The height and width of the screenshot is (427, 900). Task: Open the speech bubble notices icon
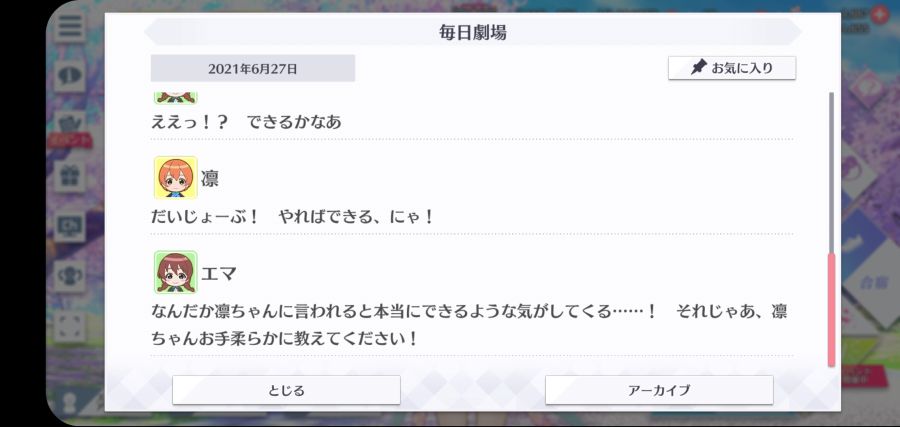pos(70,76)
